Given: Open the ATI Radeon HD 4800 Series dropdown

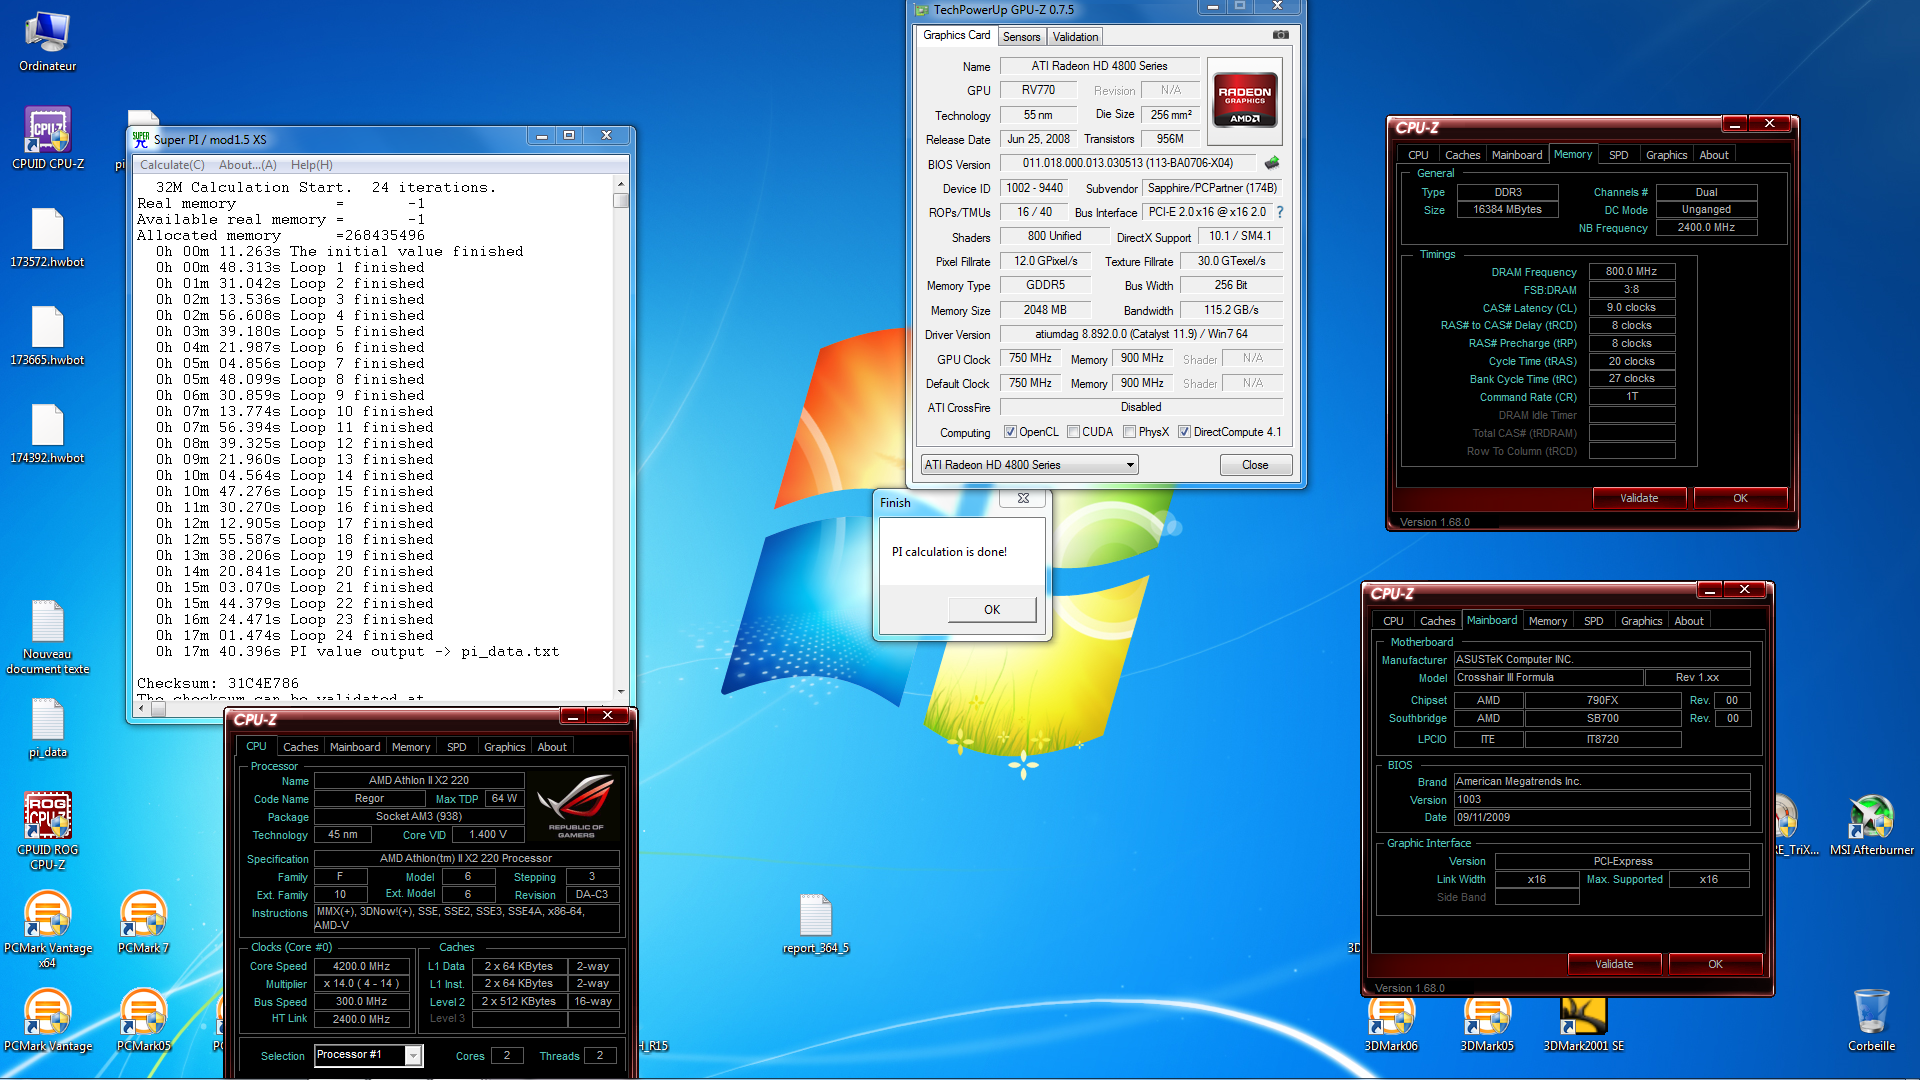Looking at the screenshot, I should [1029, 465].
